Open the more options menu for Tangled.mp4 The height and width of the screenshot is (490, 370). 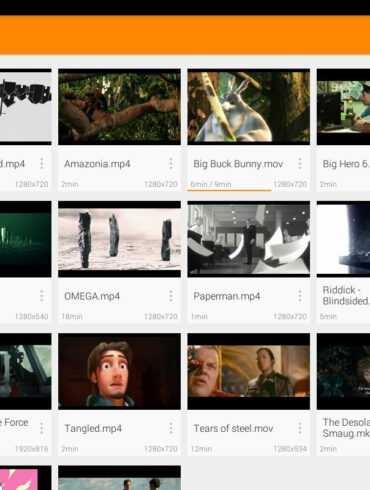[171, 428]
